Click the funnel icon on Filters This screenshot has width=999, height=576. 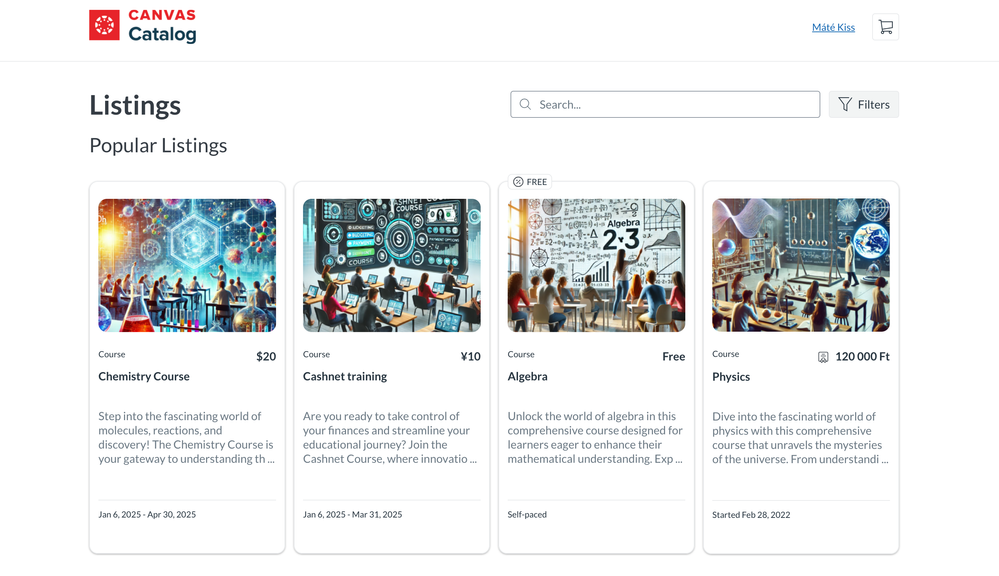845,104
